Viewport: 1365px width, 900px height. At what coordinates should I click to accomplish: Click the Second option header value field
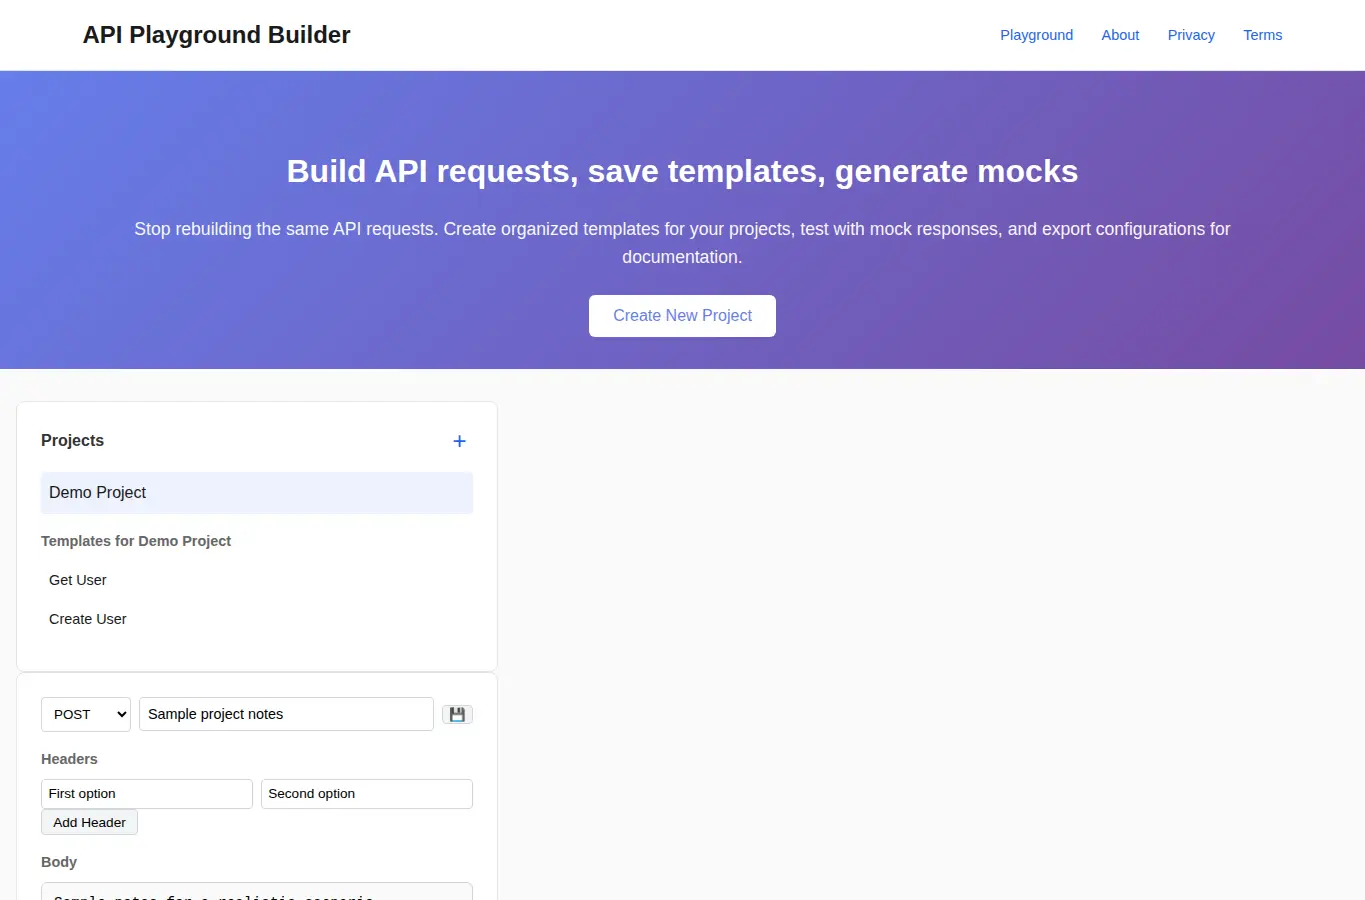tap(367, 794)
